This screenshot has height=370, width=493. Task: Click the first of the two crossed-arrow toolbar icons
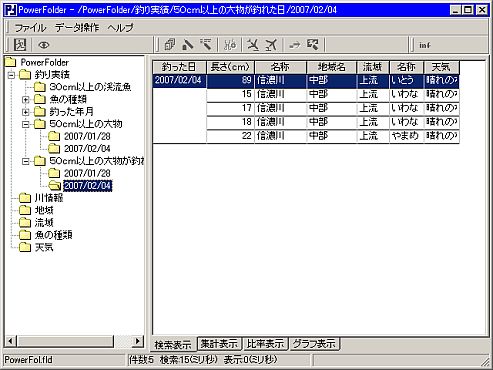(x=253, y=45)
